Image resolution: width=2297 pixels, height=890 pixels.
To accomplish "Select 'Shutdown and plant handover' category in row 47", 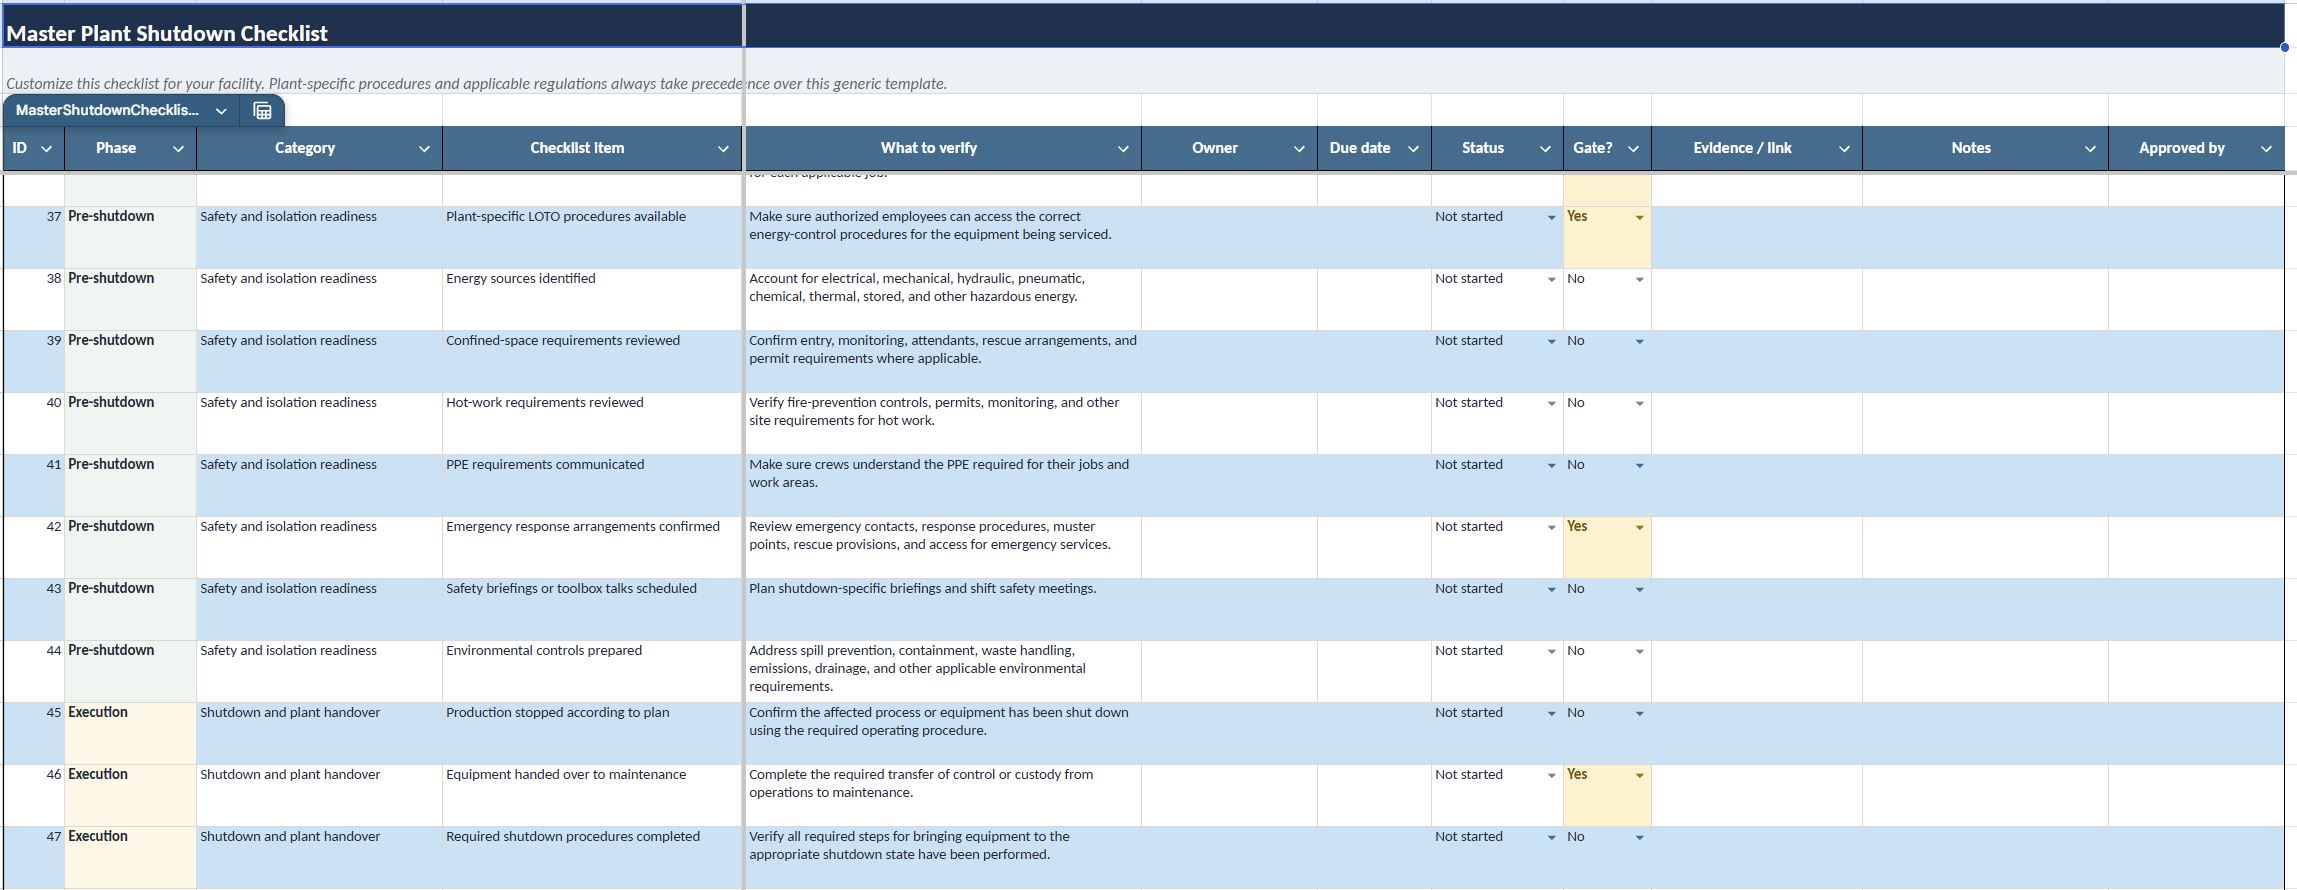I will [319, 858].
